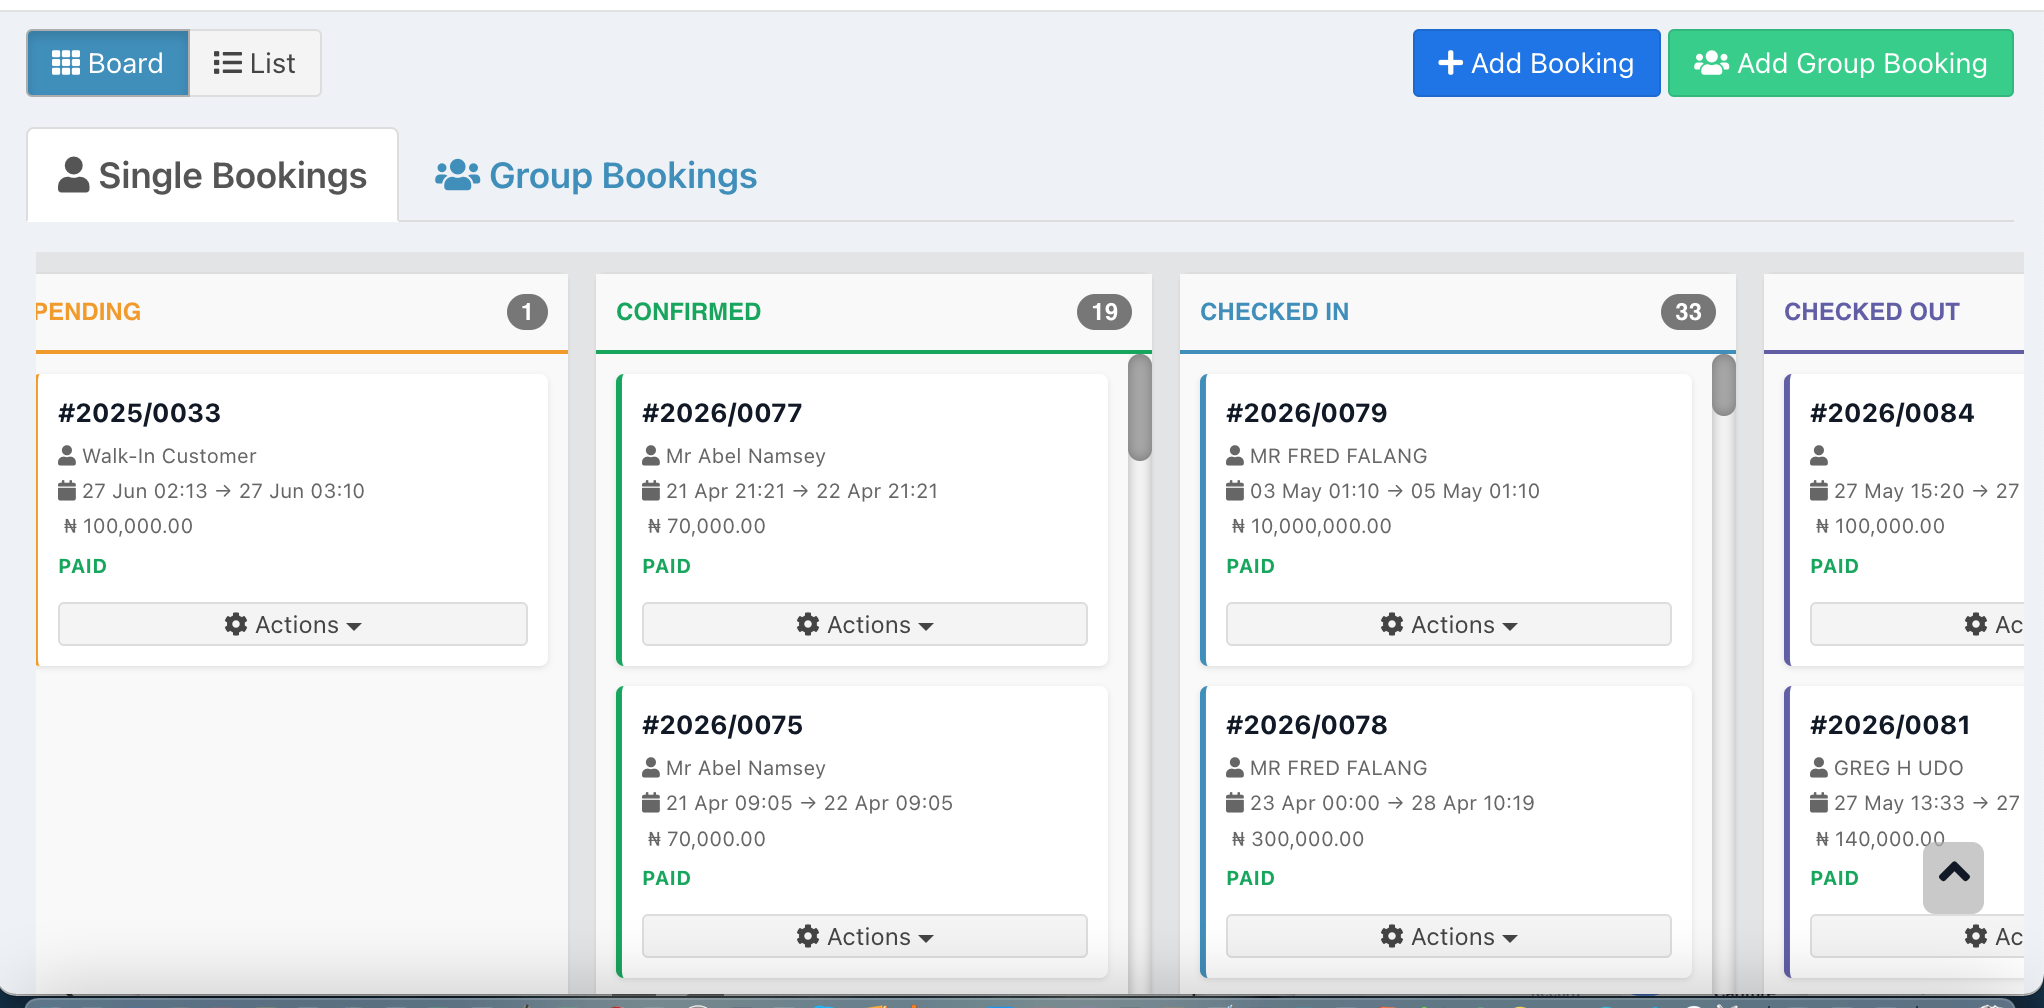The width and height of the screenshot is (2044, 1008).
Task: Click the date 23 Apr 00:00 → 28 Apr 10:19
Action: pos(1392,803)
